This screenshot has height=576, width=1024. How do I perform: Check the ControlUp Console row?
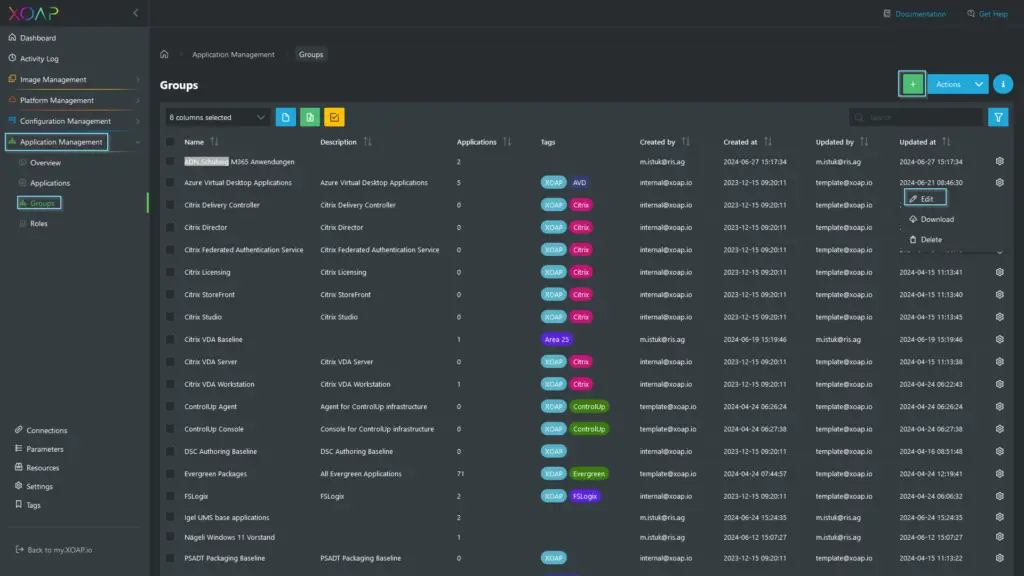click(170, 429)
